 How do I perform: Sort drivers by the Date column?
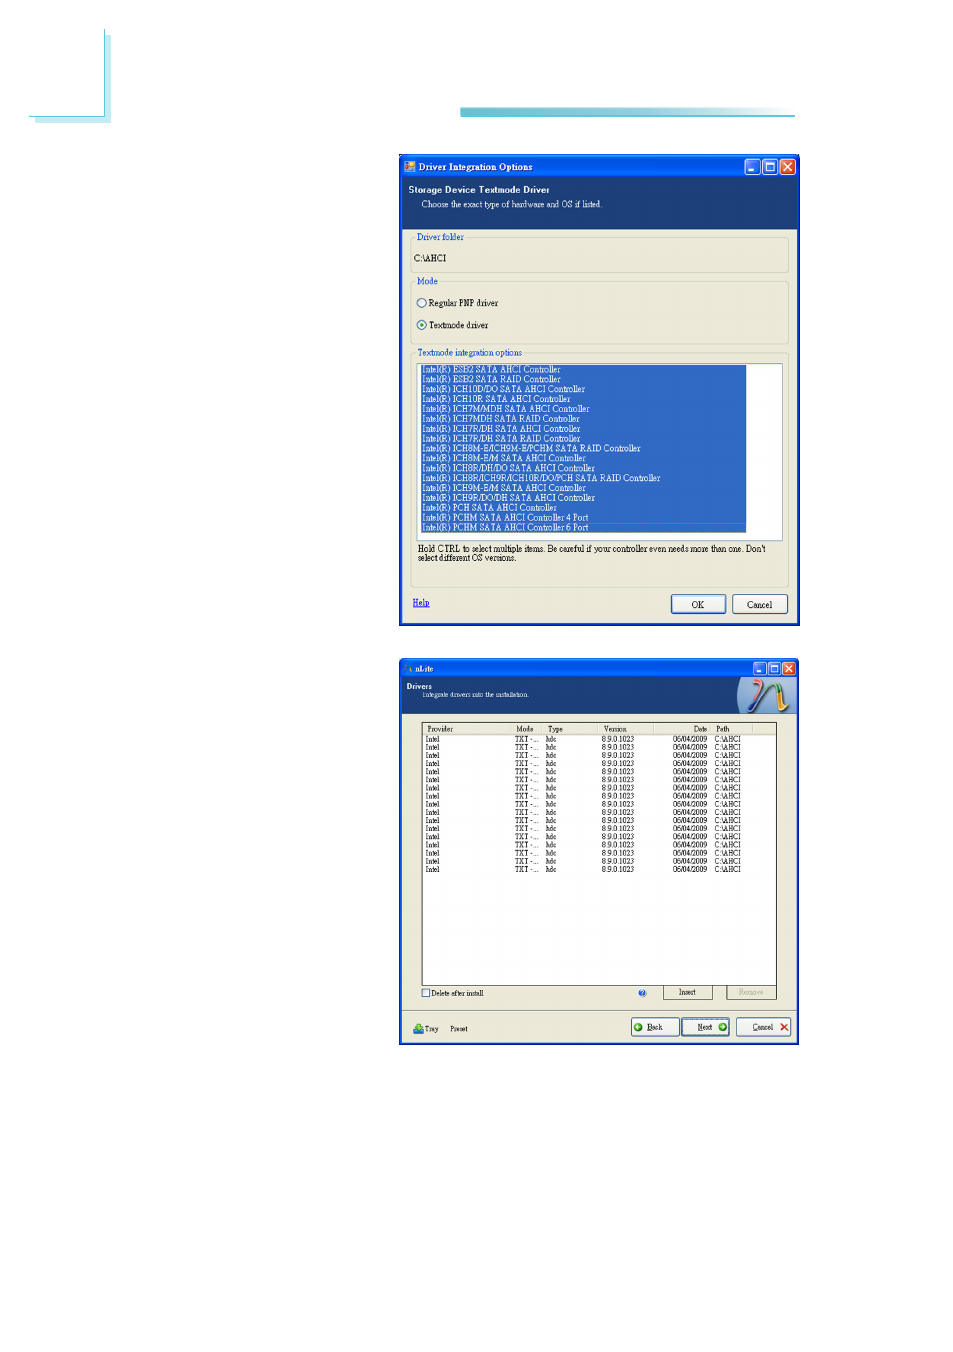[683, 729]
